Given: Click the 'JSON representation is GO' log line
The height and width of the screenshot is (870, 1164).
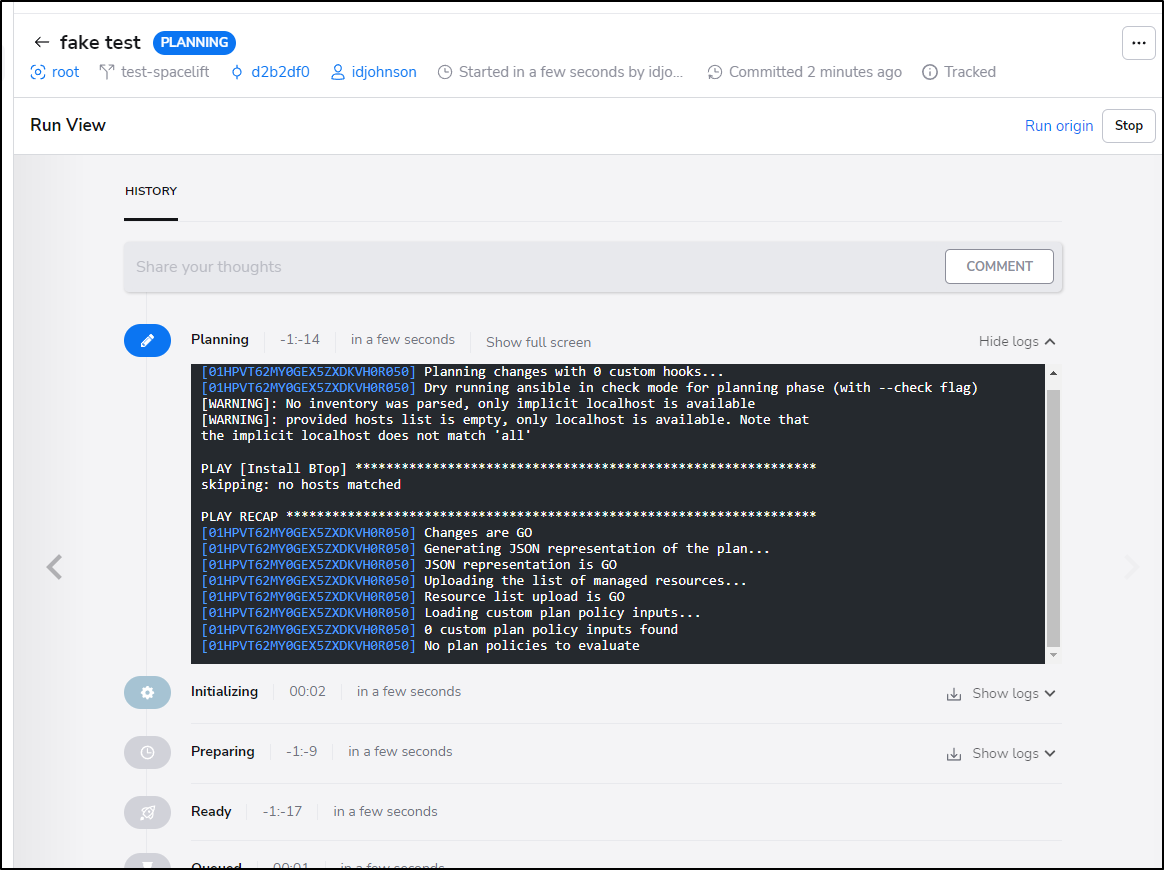Looking at the screenshot, I should pyautogui.click(x=409, y=564).
